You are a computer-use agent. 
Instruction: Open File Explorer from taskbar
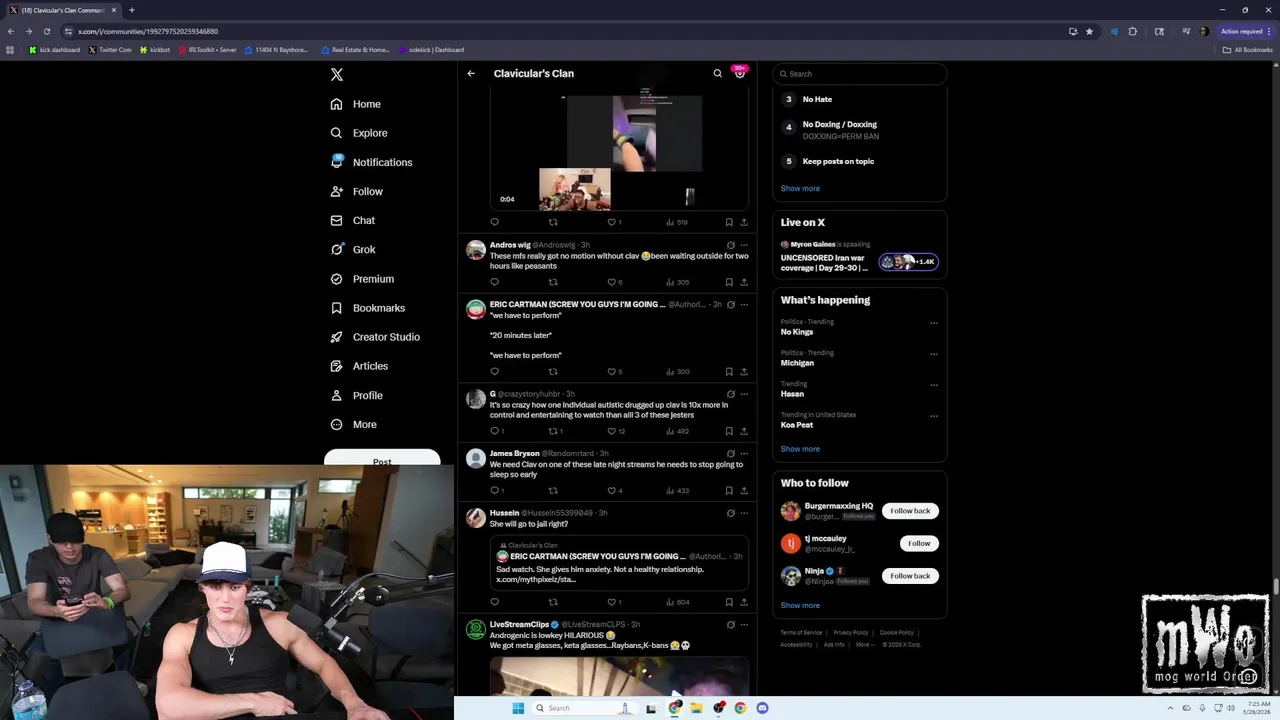[x=696, y=708]
